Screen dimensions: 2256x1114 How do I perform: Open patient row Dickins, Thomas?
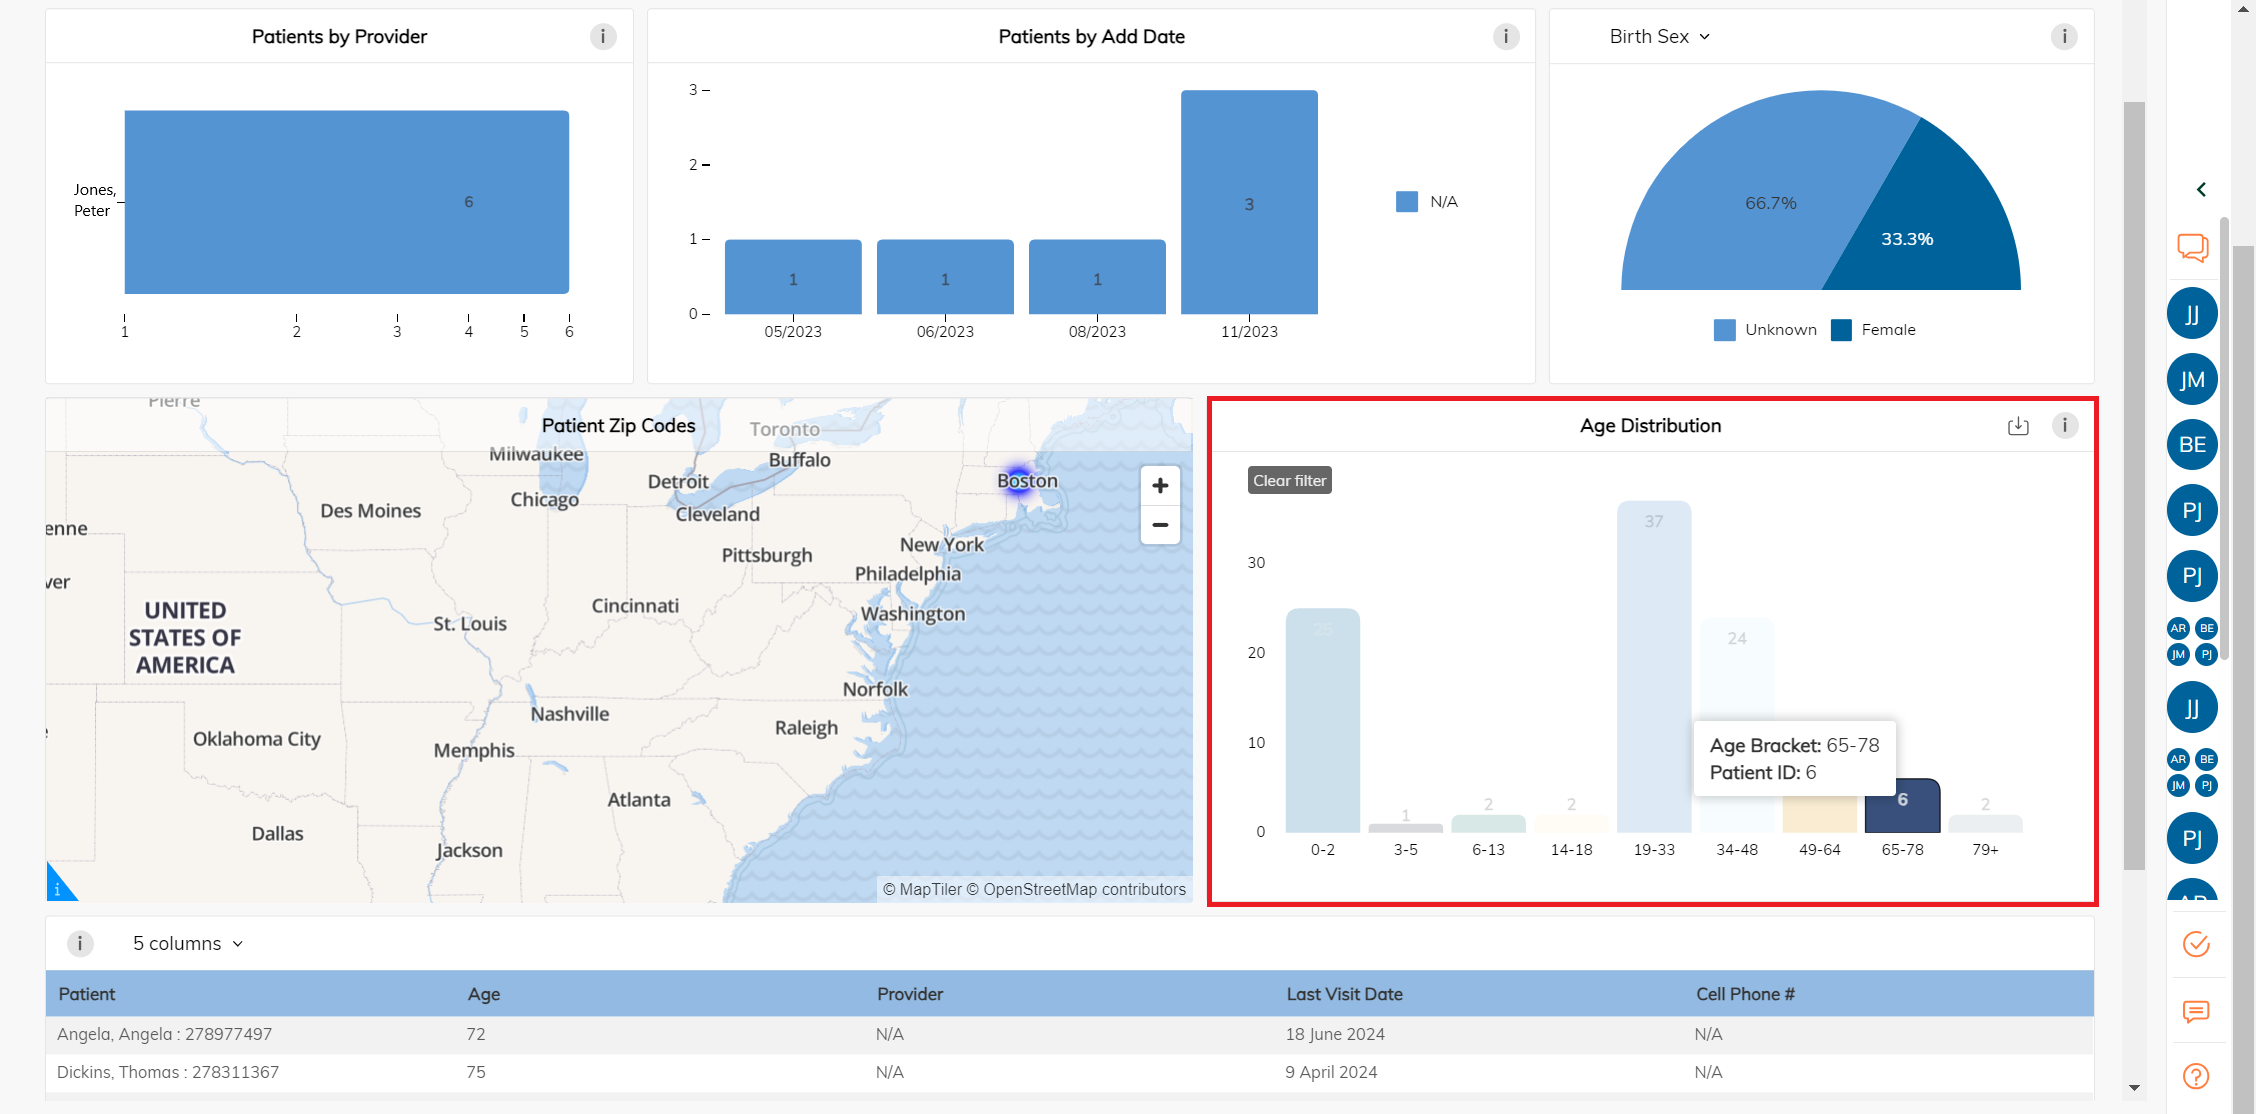(168, 1072)
